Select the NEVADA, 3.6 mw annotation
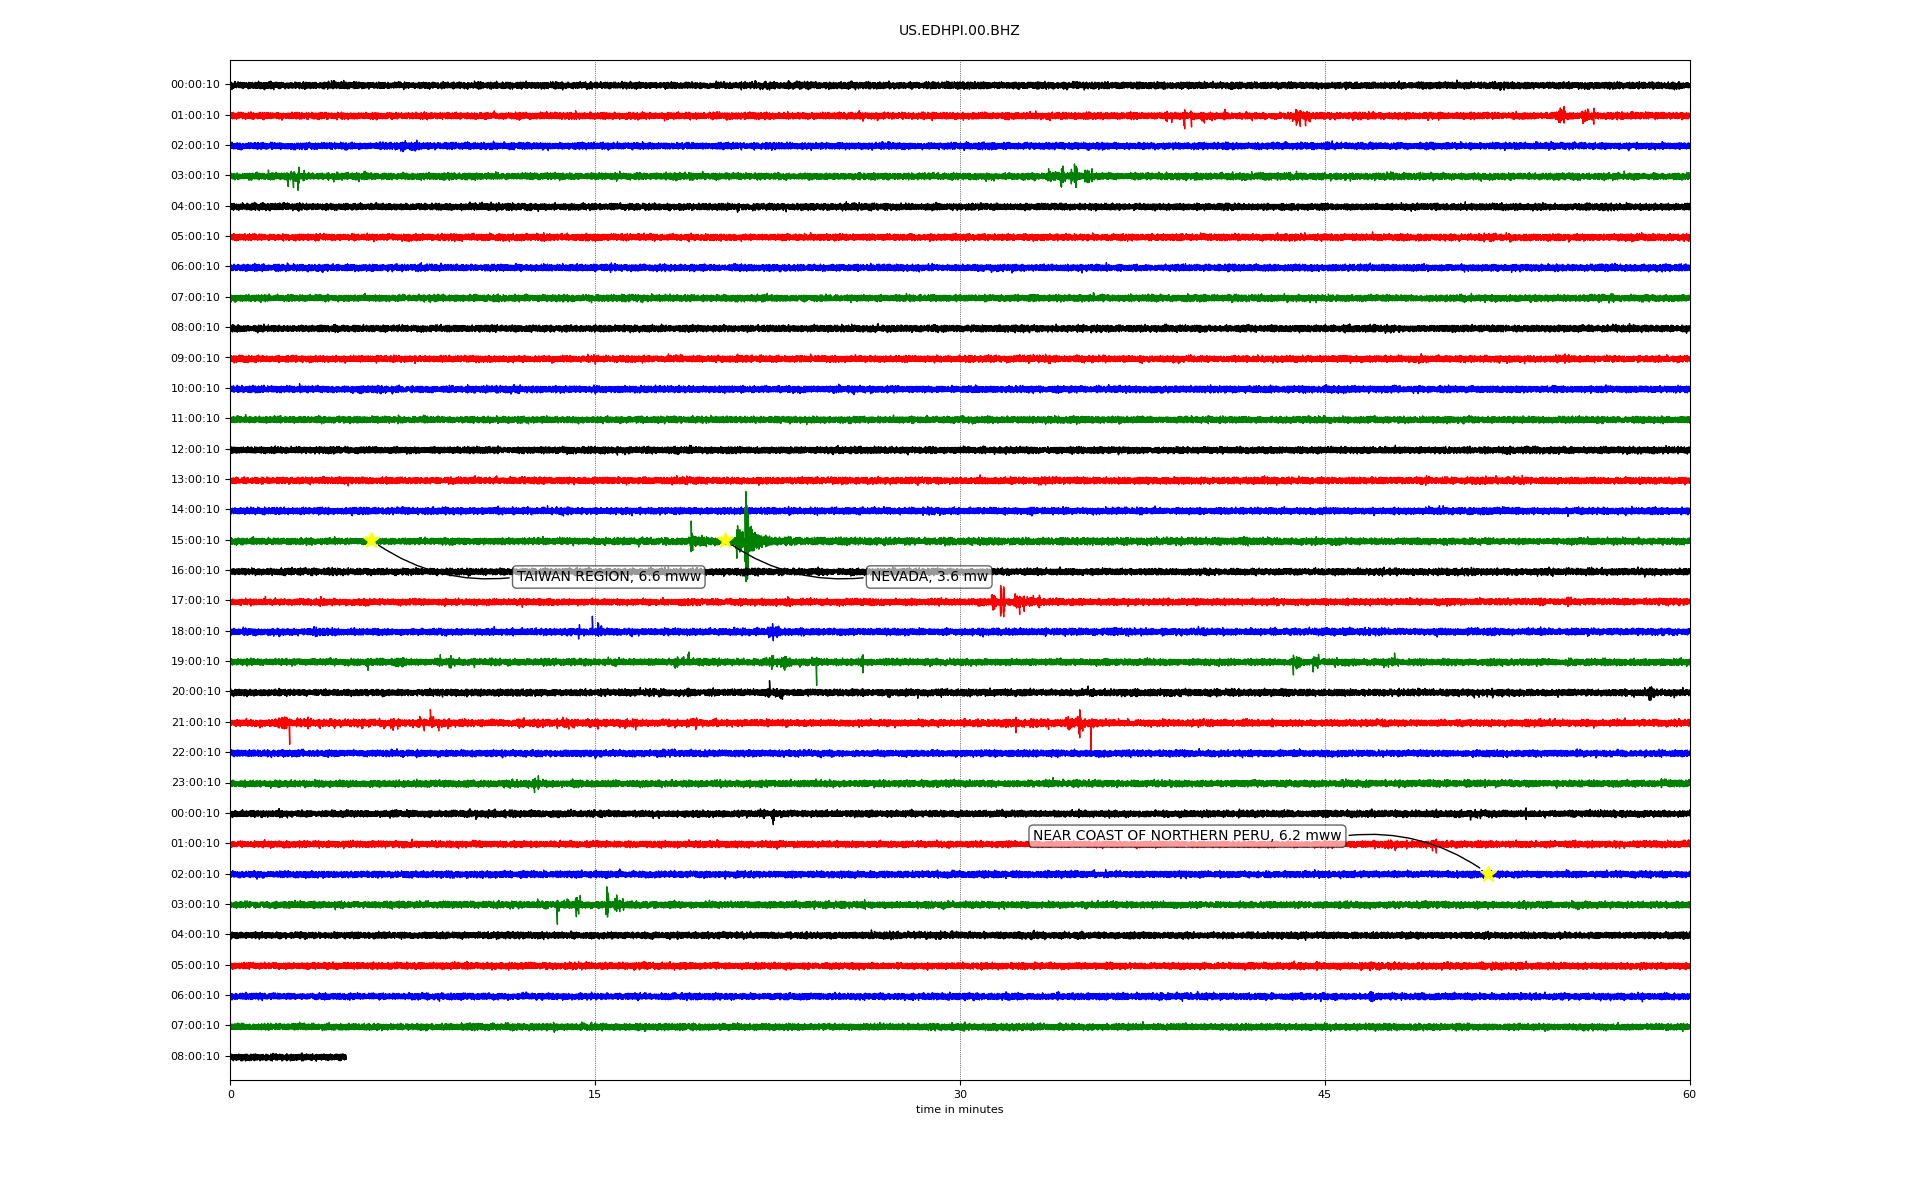This screenshot has height=1200, width=1920. point(929,577)
